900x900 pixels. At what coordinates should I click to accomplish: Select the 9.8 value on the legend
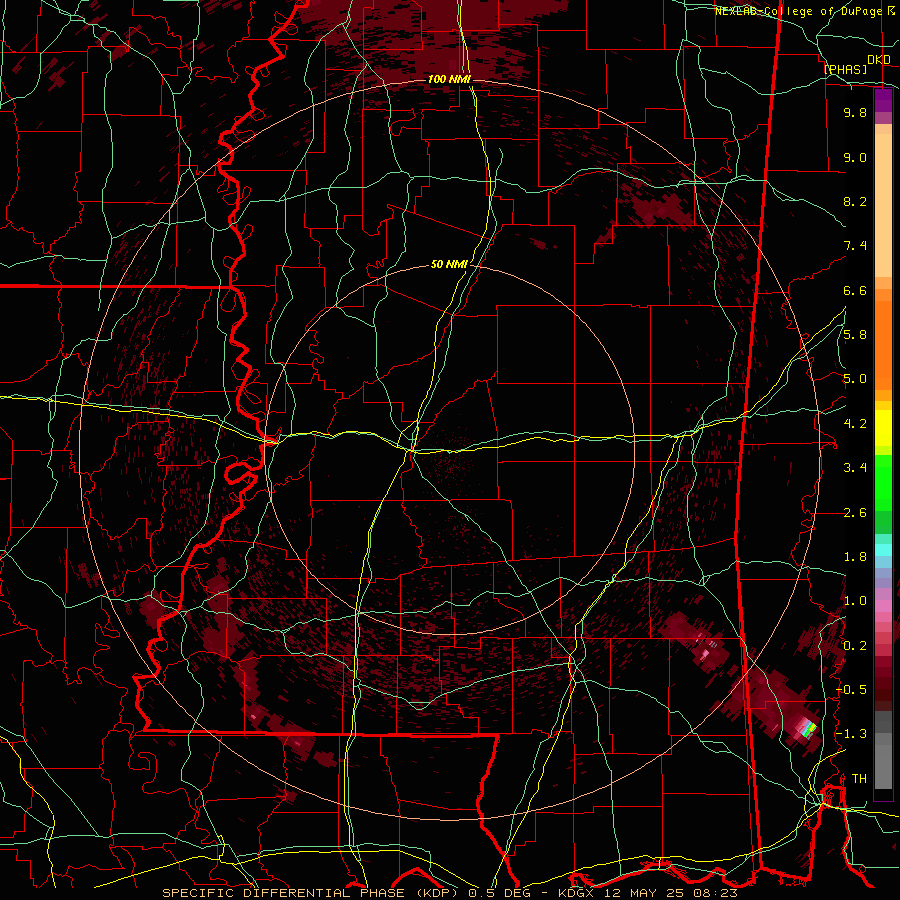point(855,112)
